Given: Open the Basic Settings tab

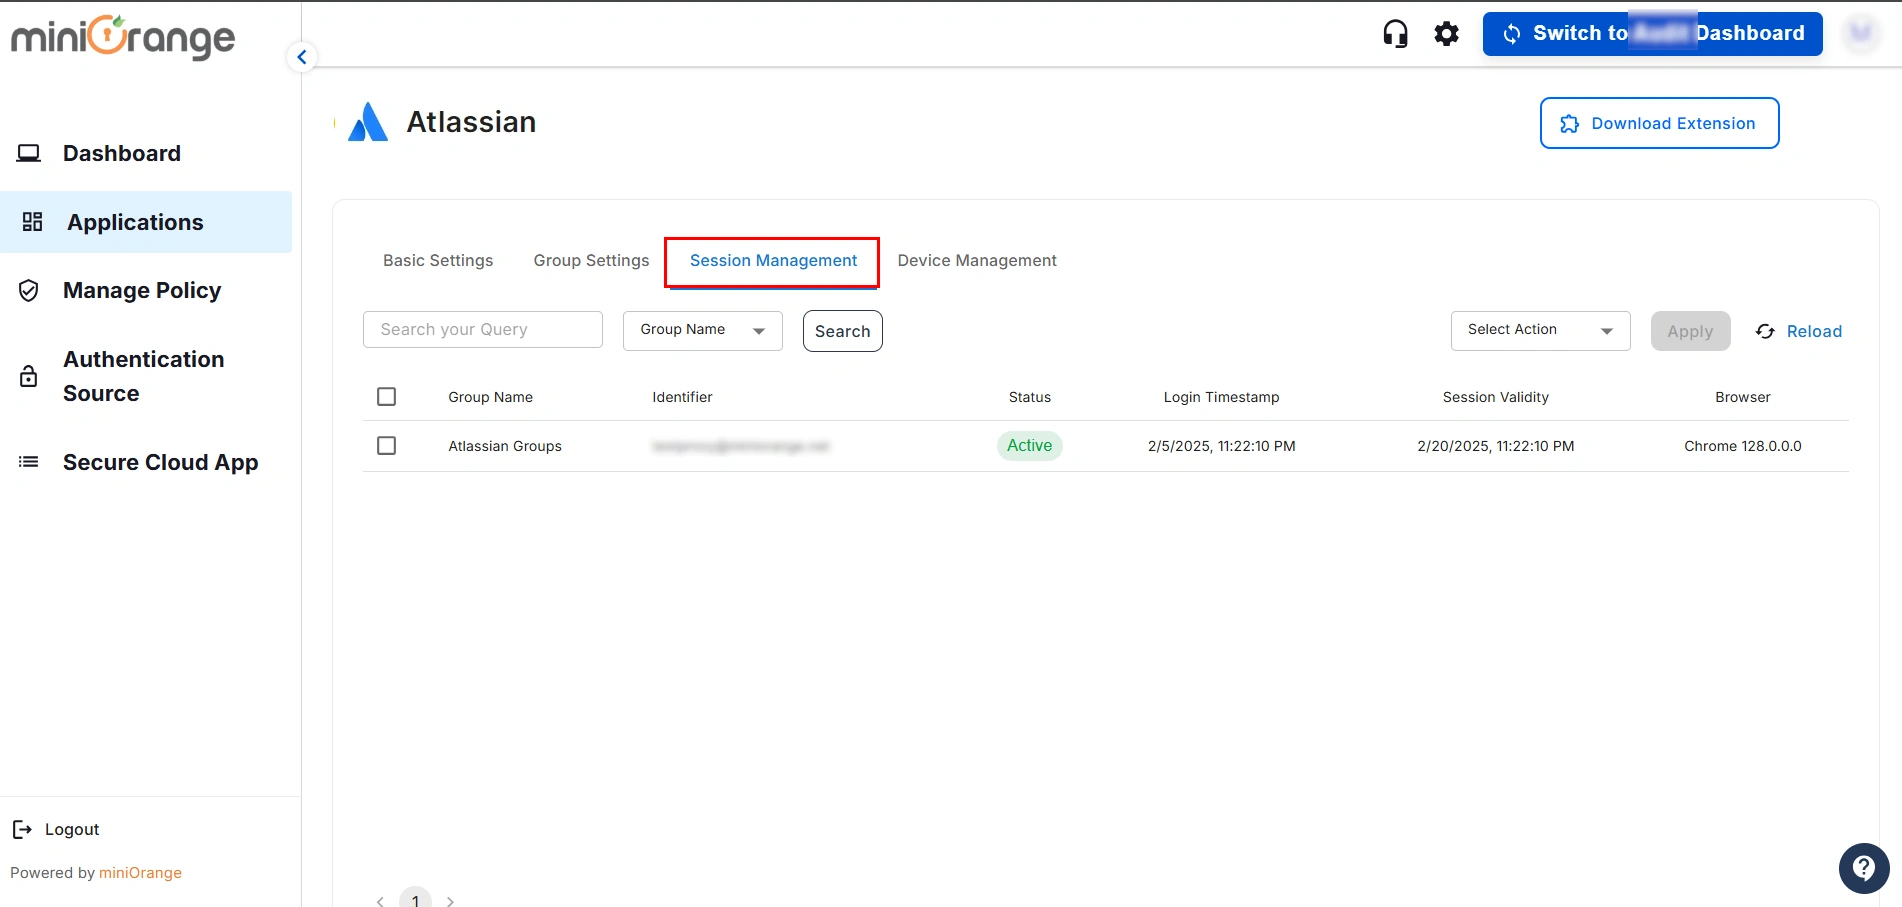Looking at the screenshot, I should click(x=437, y=260).
